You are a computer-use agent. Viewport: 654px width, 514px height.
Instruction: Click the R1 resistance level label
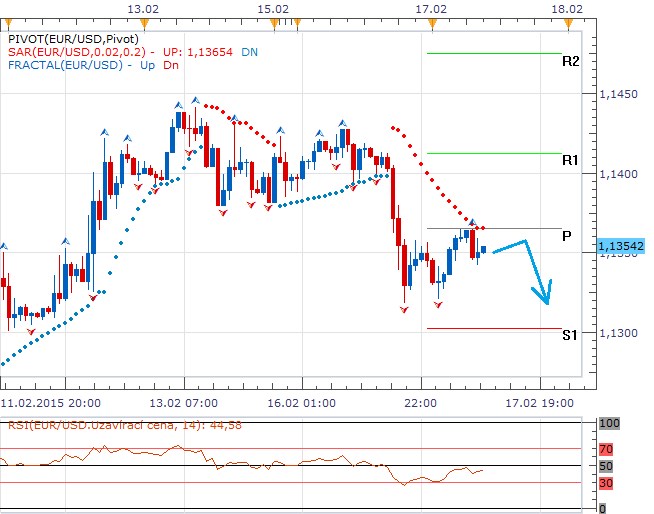(x=570, y=160)
